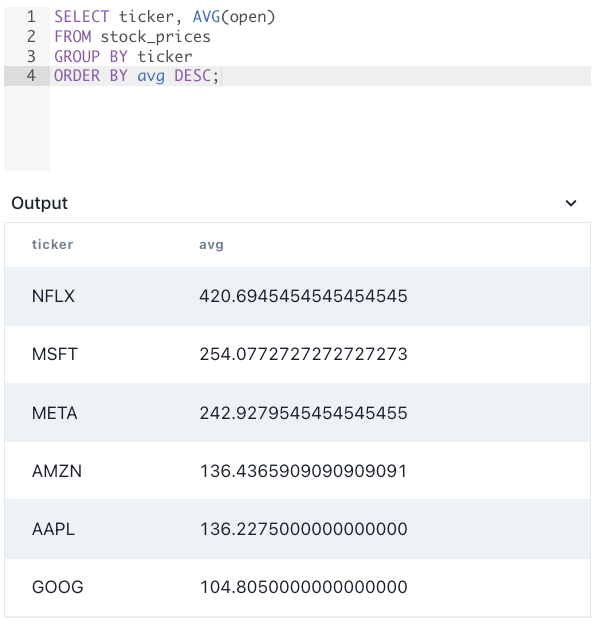Sort by the ticker column header

pyautogui.click(x=53, y=244)
